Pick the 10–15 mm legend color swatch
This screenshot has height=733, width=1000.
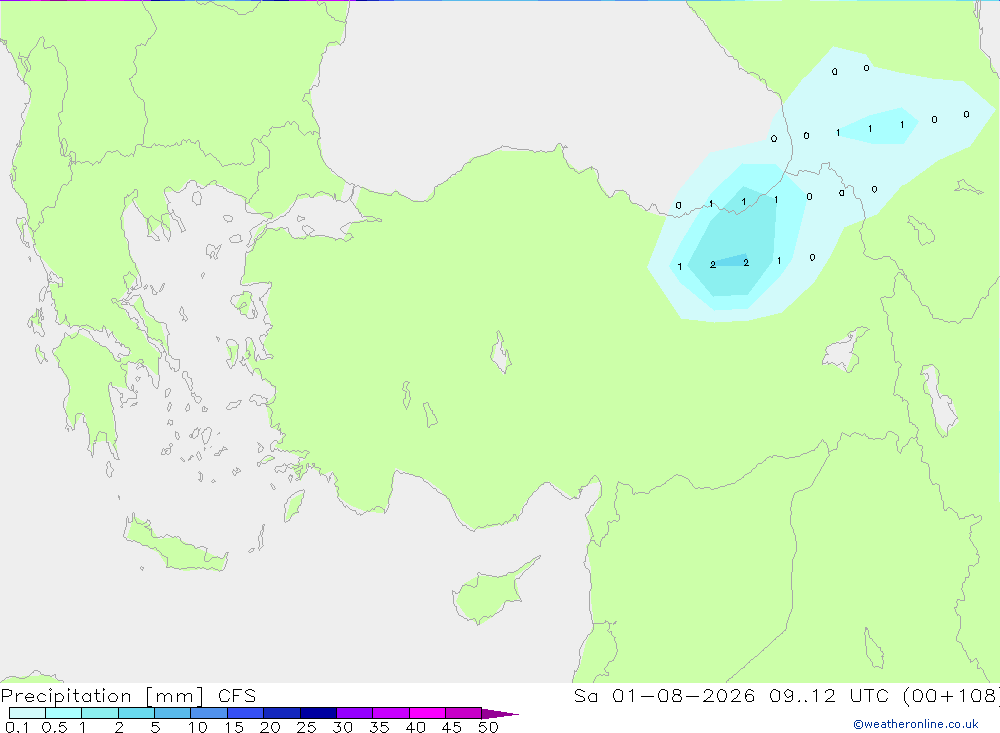[x=209, y=713]
